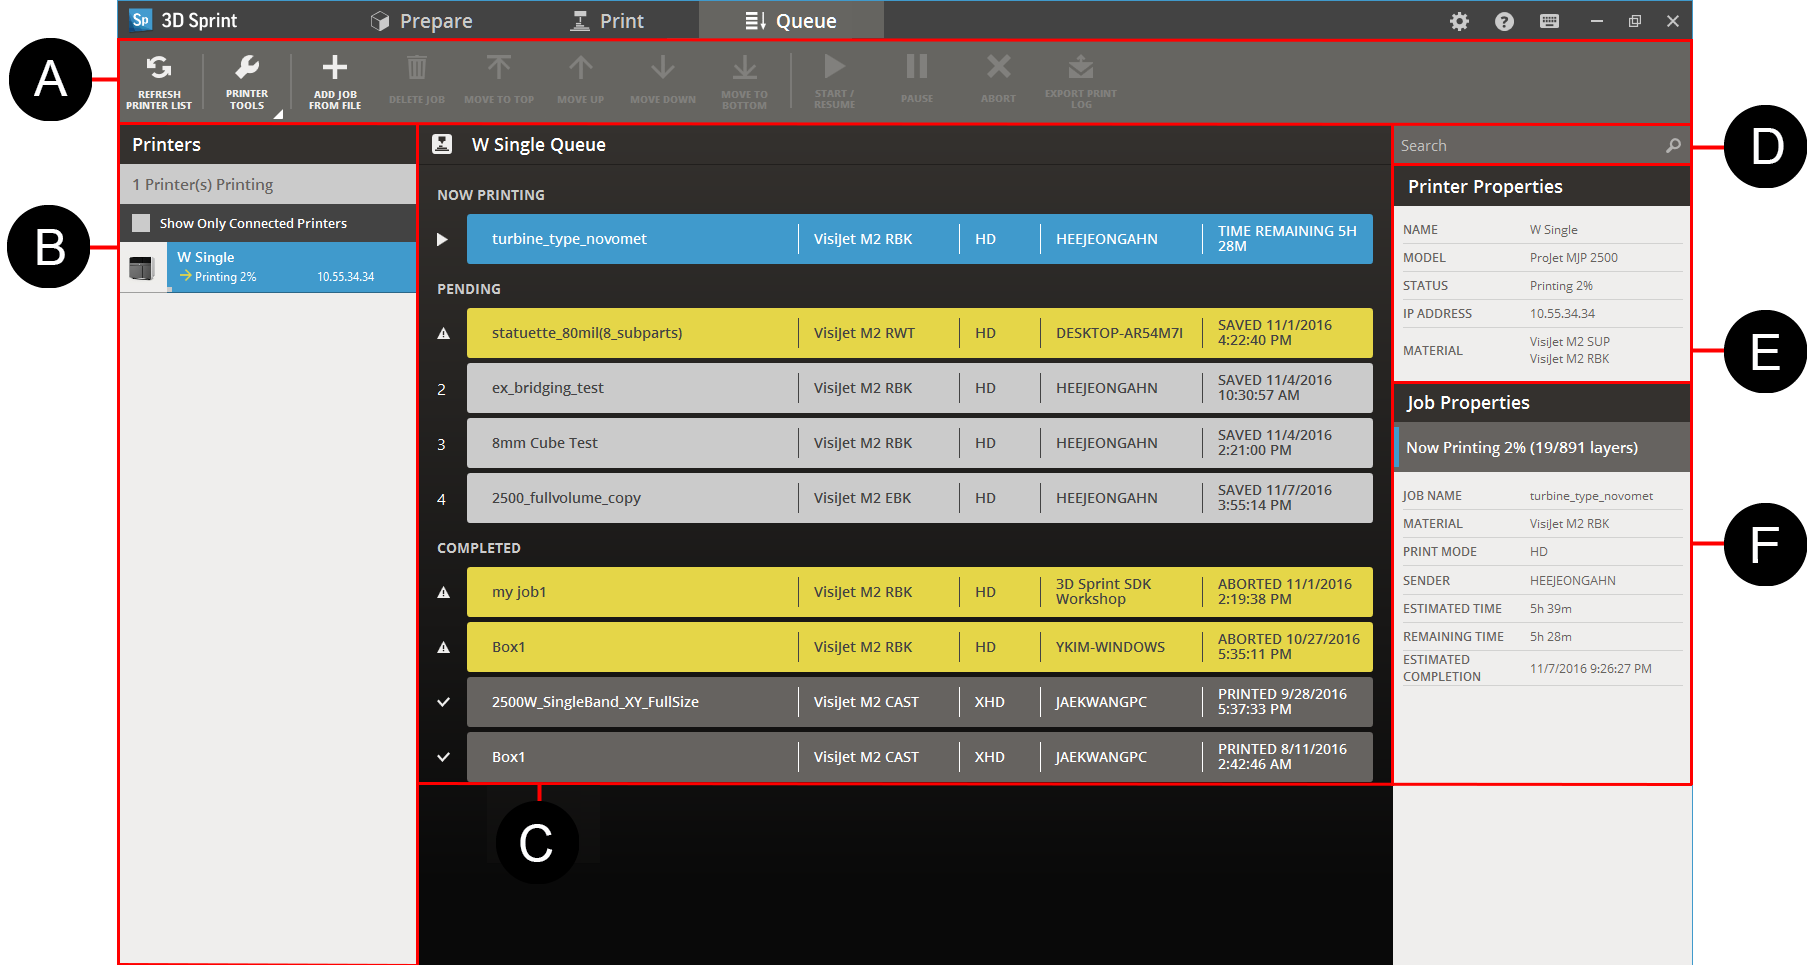Expand Printer Tools dropdown corner arrow
1814x965 pixels.
pyautogui.click(x=279, y=114)
